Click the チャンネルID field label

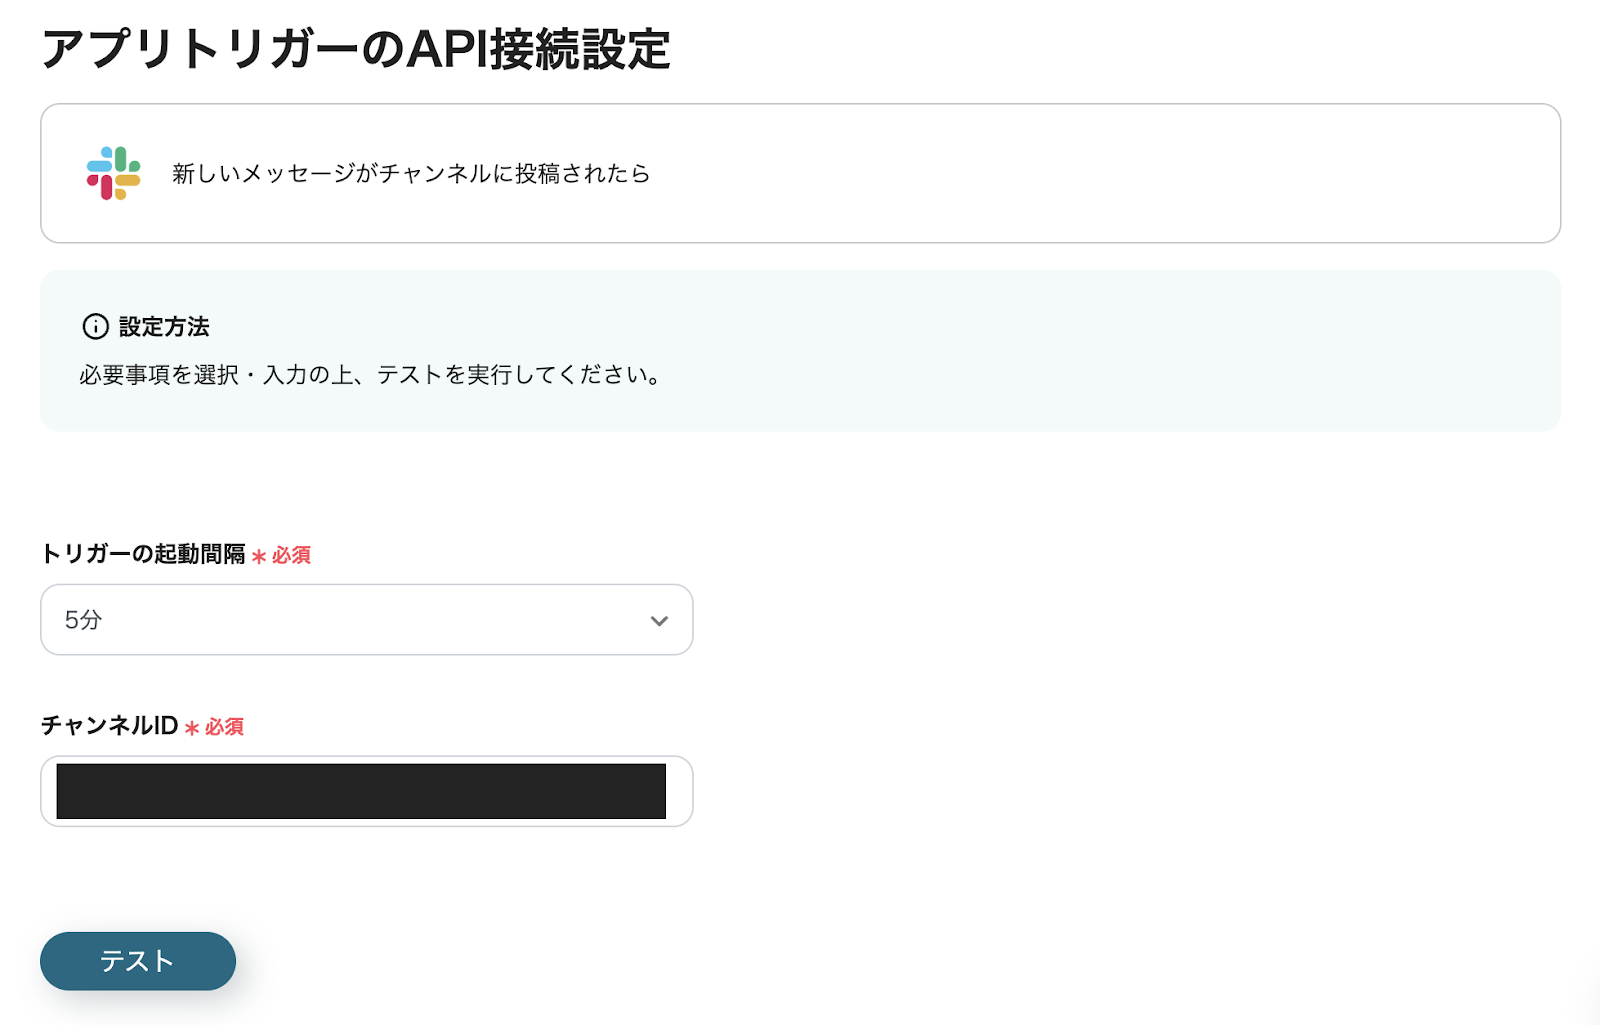[109, 726]
